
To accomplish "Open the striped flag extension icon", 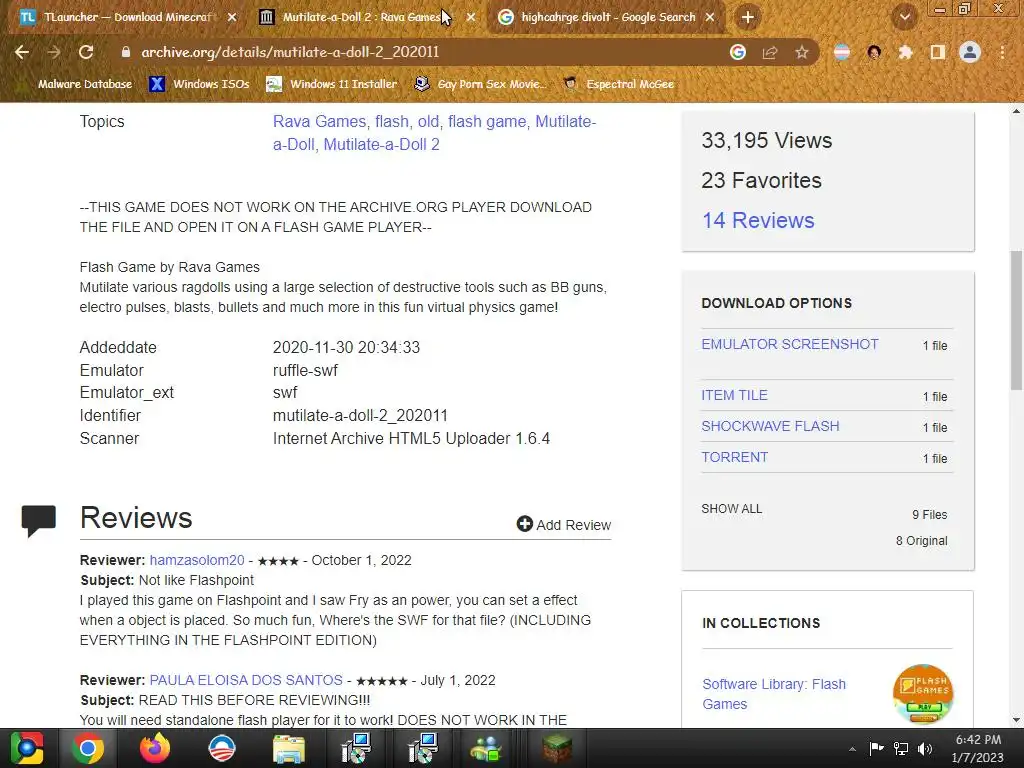I will tap(842, 52).
